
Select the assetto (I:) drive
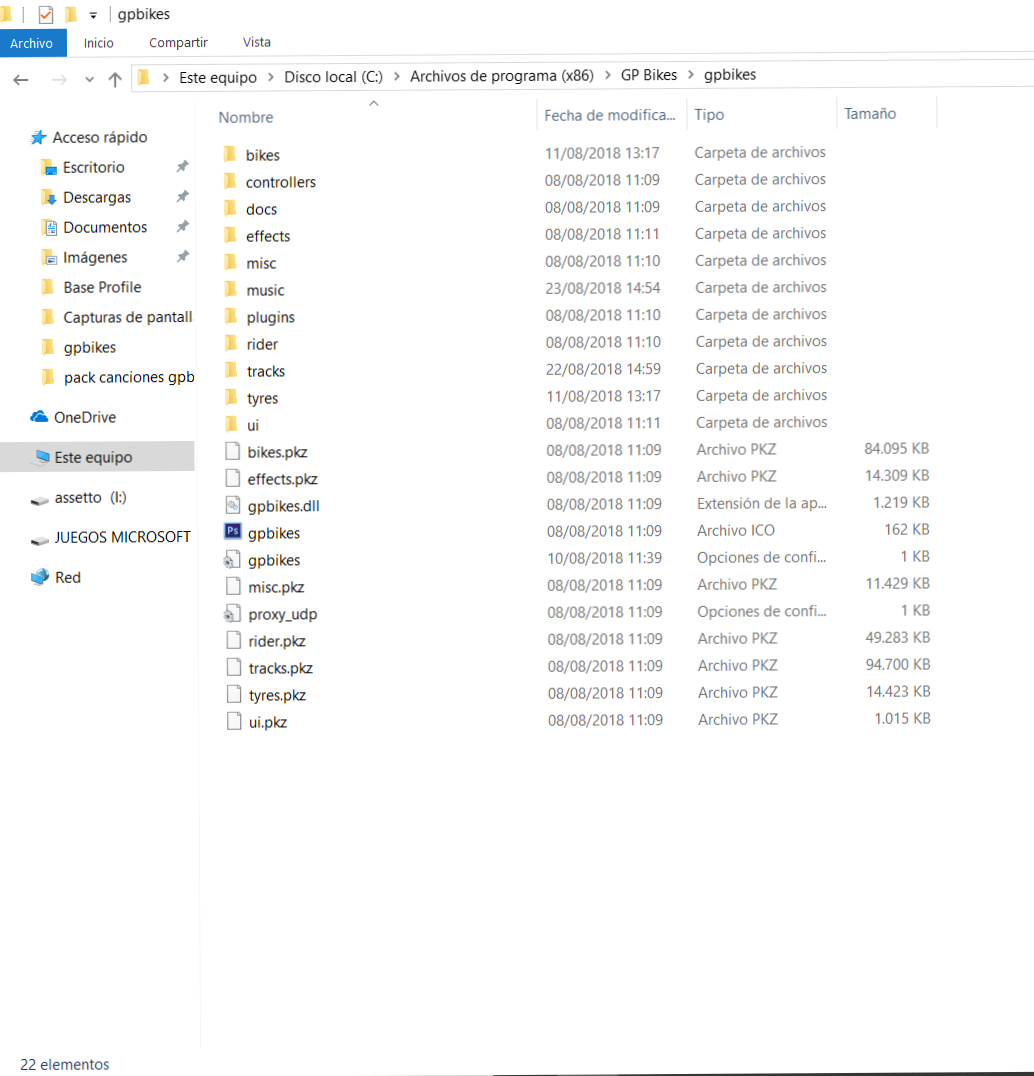tap(91, 498)
